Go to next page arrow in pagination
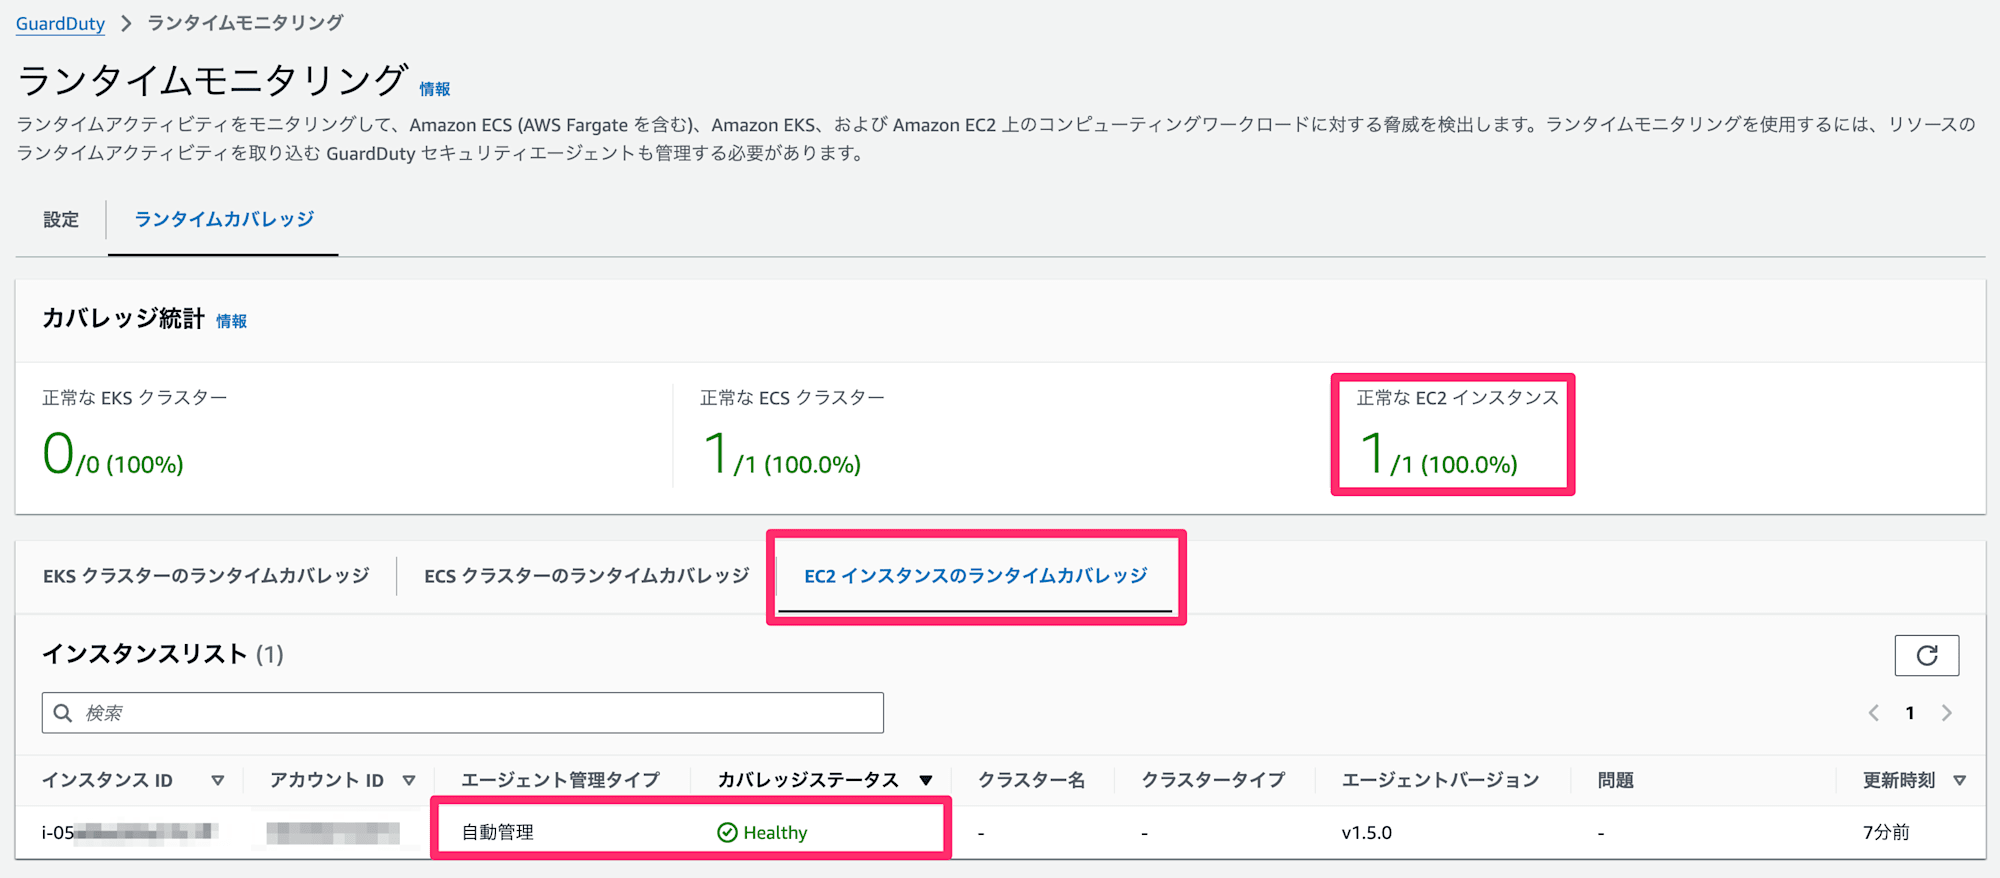The image size is (2000, 878). click(1946, 713)
